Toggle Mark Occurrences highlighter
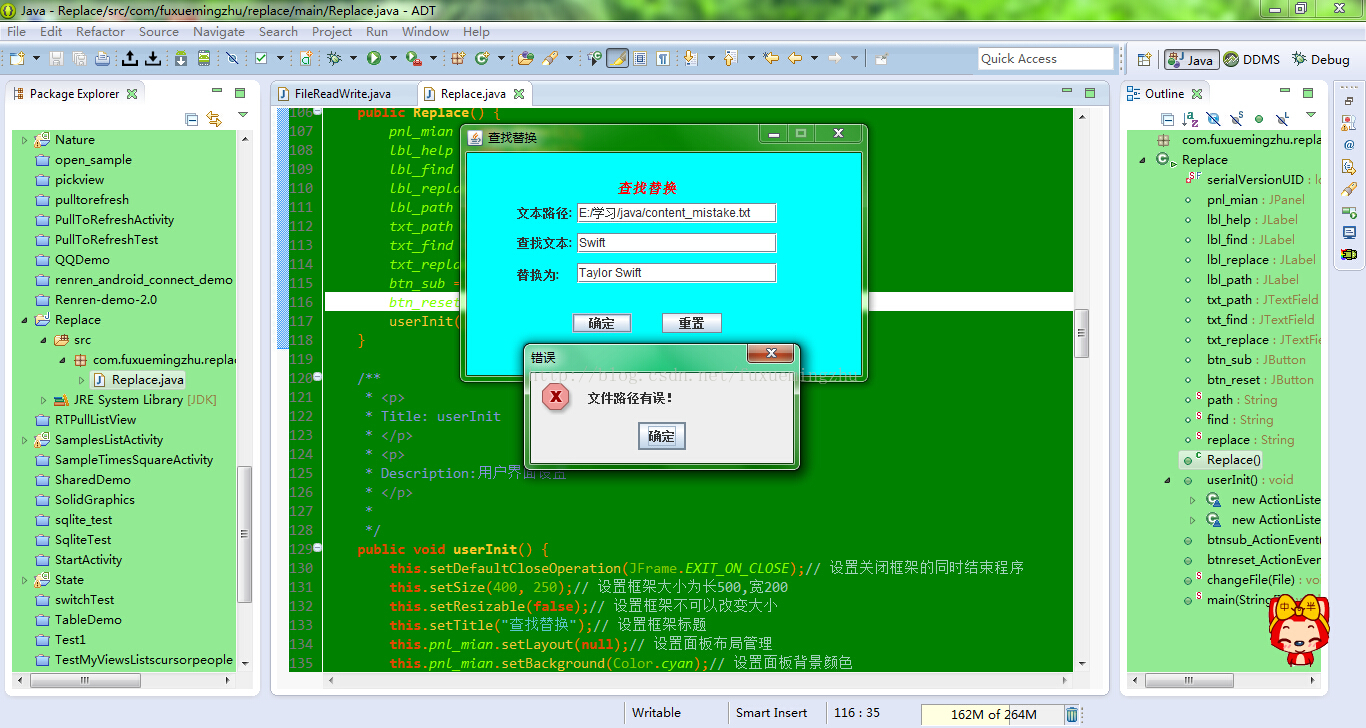Screen dimensions: 1366x728 (617, 58)
